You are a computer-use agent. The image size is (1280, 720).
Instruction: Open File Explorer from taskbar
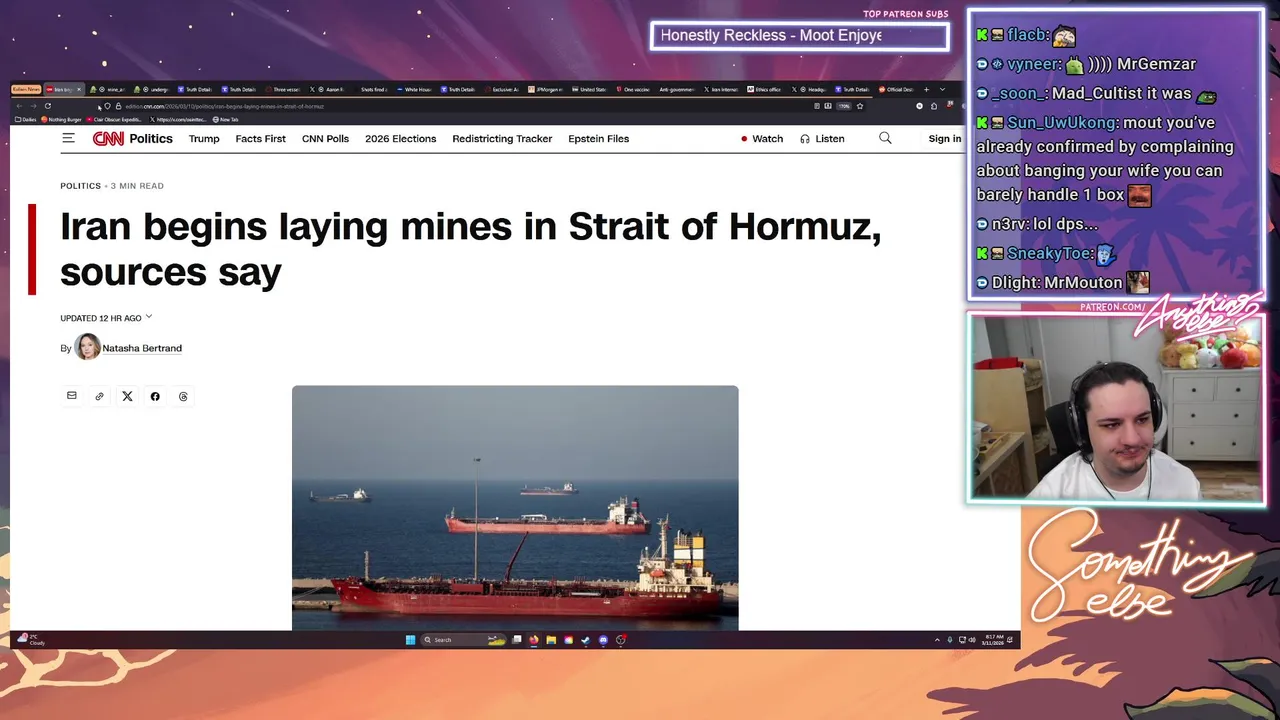551,640
